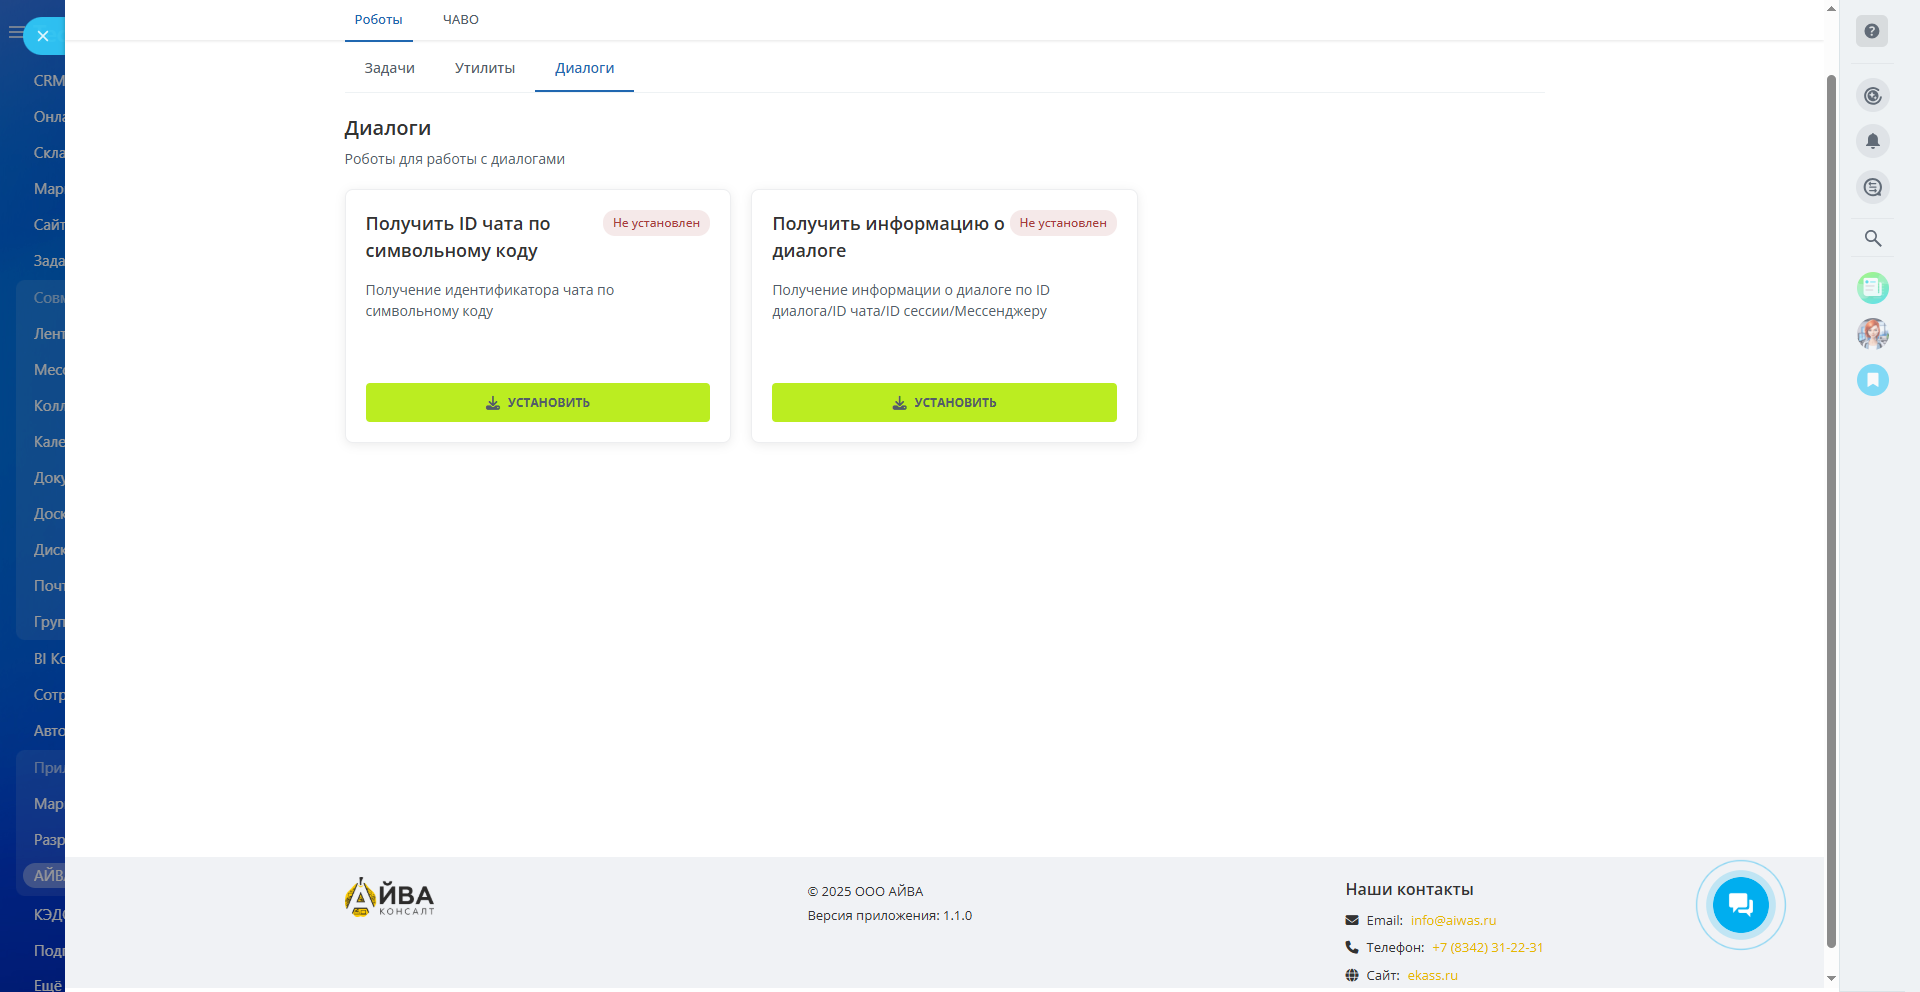This screenshot has width=1920, height=992.
Task: Click the Bitrix24 swirl icon in right panel
Action: point(1873,96)
